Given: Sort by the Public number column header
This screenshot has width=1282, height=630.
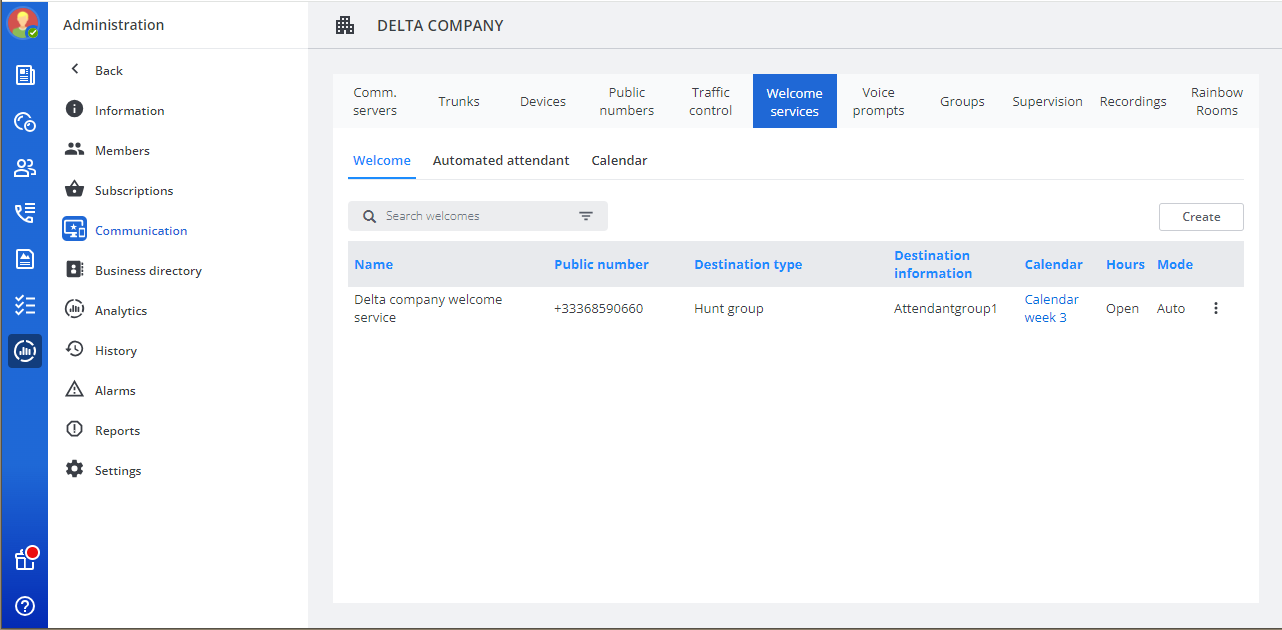Looking at the screenshot, I should point(601,265).
